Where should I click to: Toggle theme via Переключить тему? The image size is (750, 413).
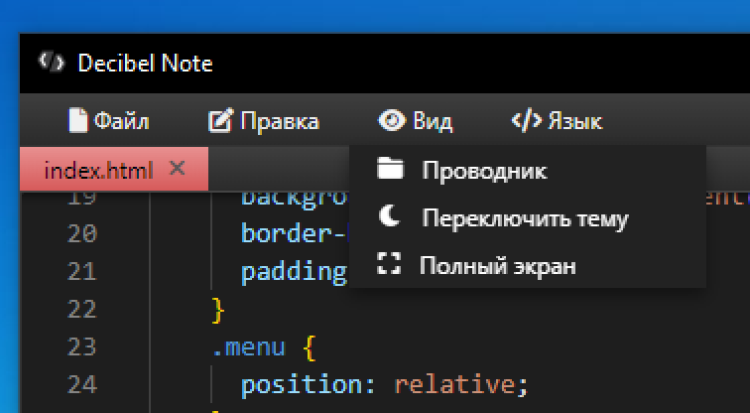524,219
